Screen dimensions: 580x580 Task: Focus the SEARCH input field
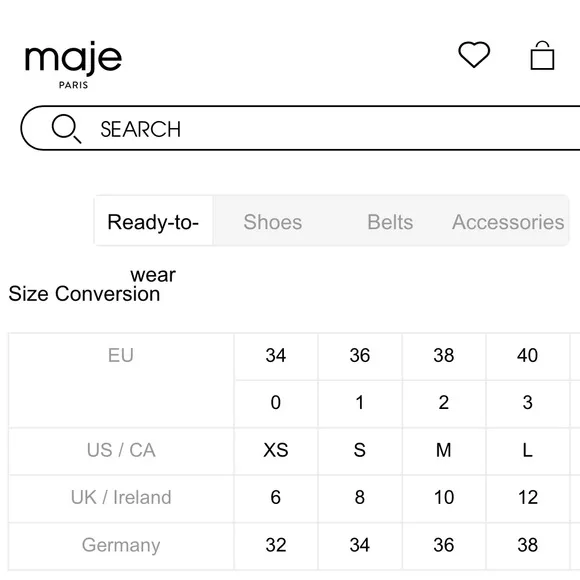click(x=300, y=128)
